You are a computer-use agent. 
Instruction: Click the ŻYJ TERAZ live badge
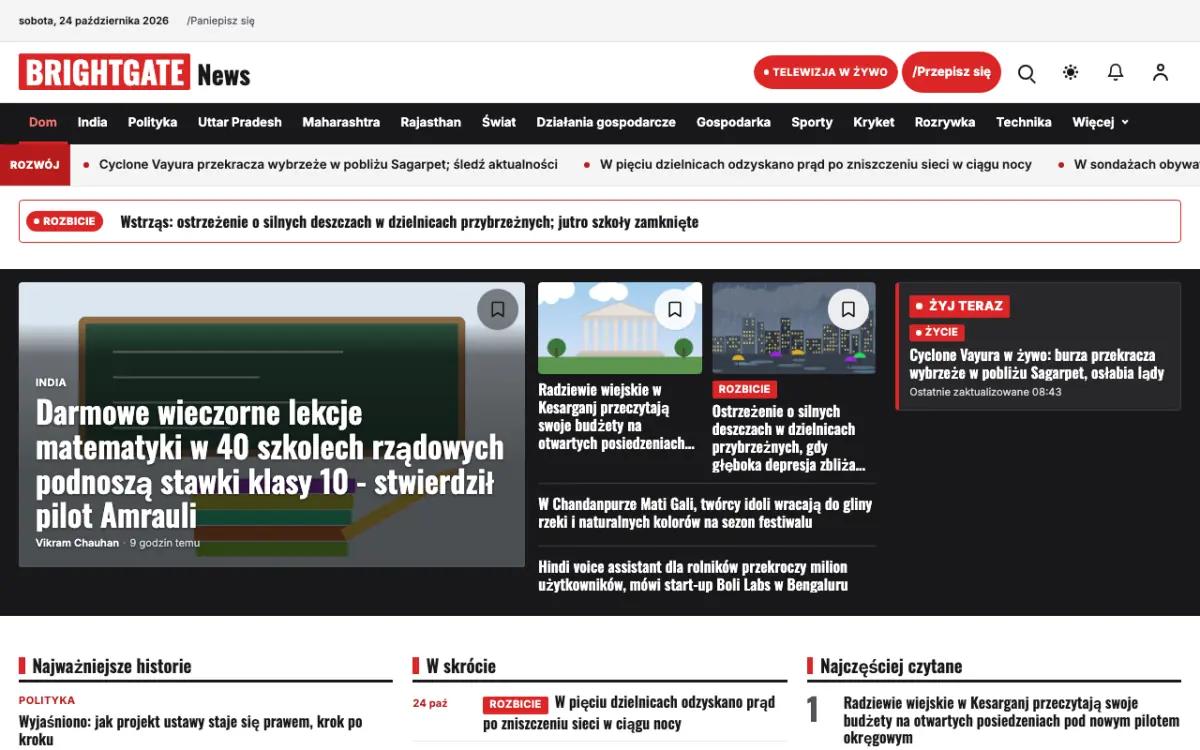point(959,306)
